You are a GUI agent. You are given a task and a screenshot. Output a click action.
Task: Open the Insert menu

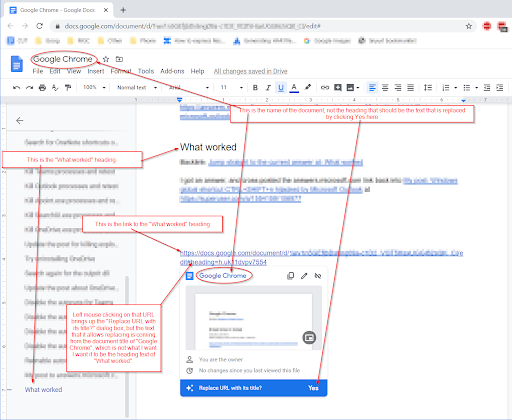(96, 71)
